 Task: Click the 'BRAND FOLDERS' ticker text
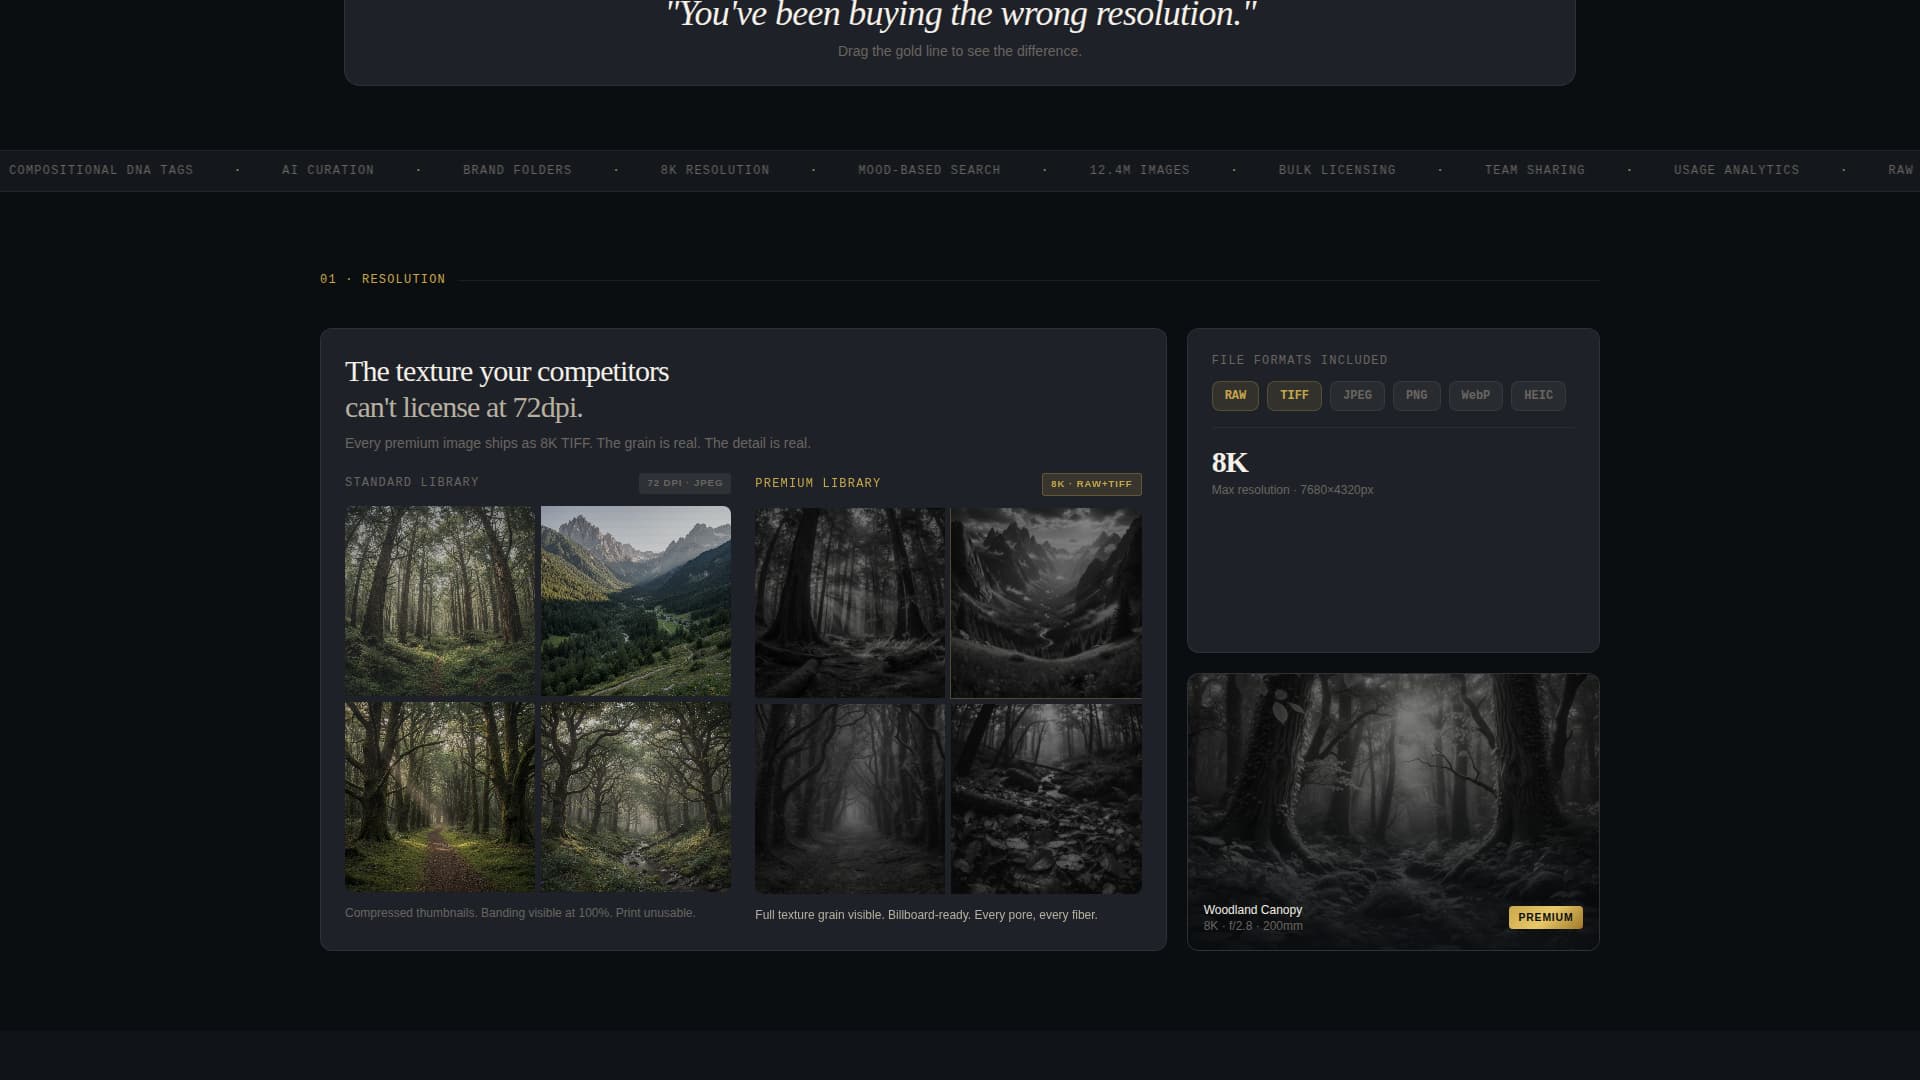[517, 170]
